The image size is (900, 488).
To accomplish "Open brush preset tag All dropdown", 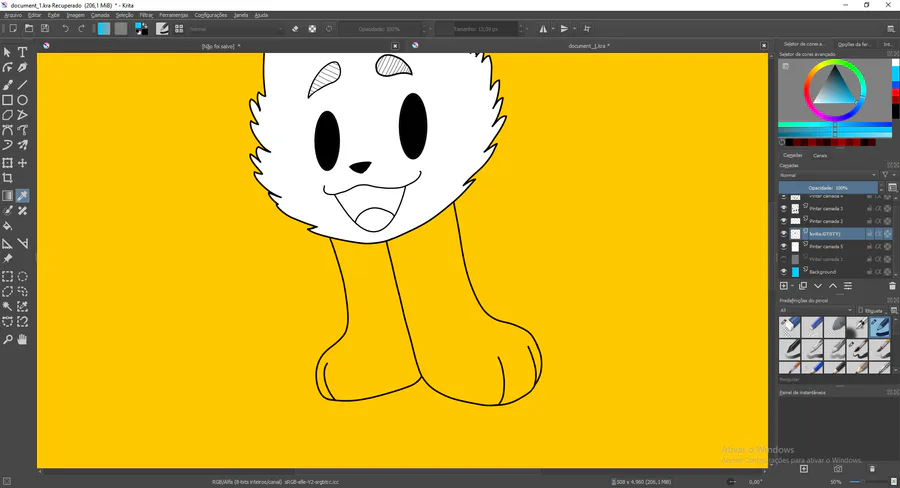I will click(816, 311).
